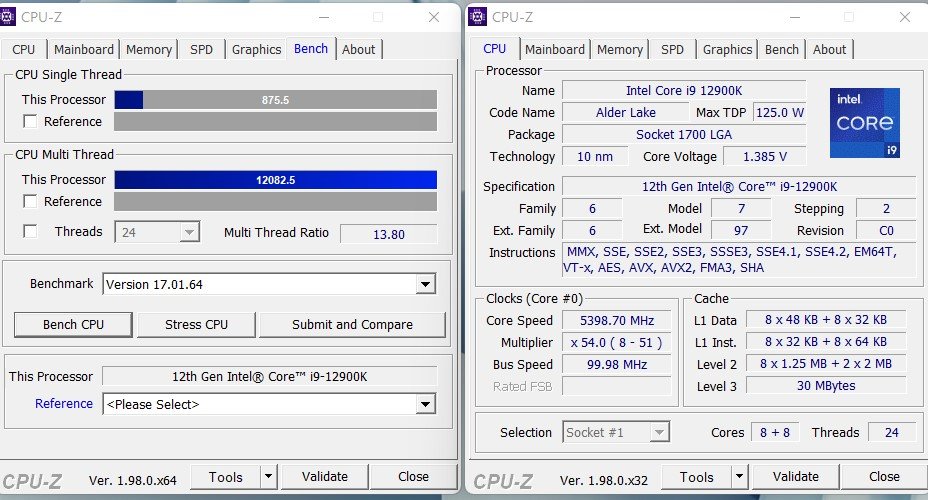Start the Stress CPU test

196,324
